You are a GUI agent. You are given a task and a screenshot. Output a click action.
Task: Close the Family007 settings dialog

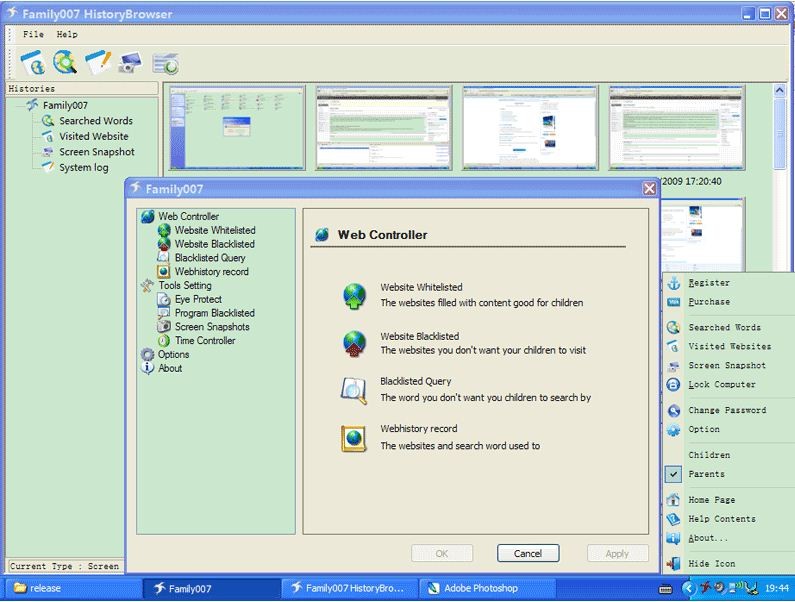pos(649,189)
